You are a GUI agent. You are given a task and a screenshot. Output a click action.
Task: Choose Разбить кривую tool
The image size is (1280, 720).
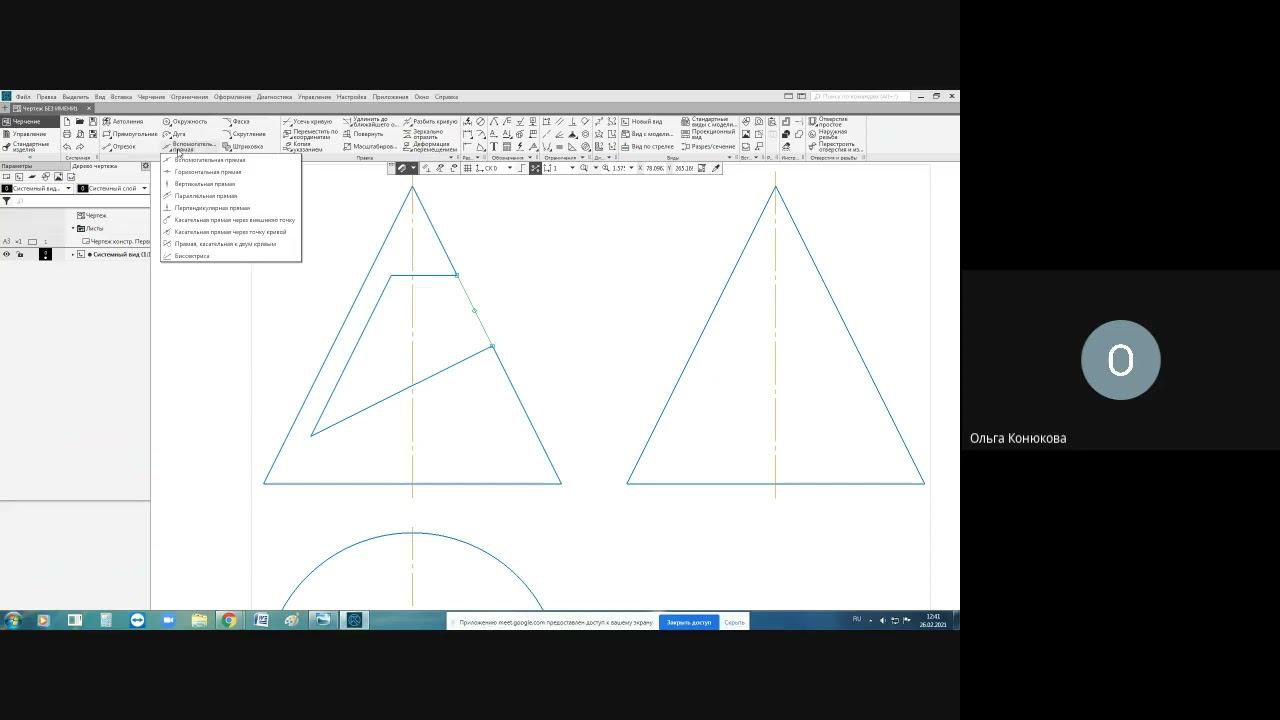(430, 121)
